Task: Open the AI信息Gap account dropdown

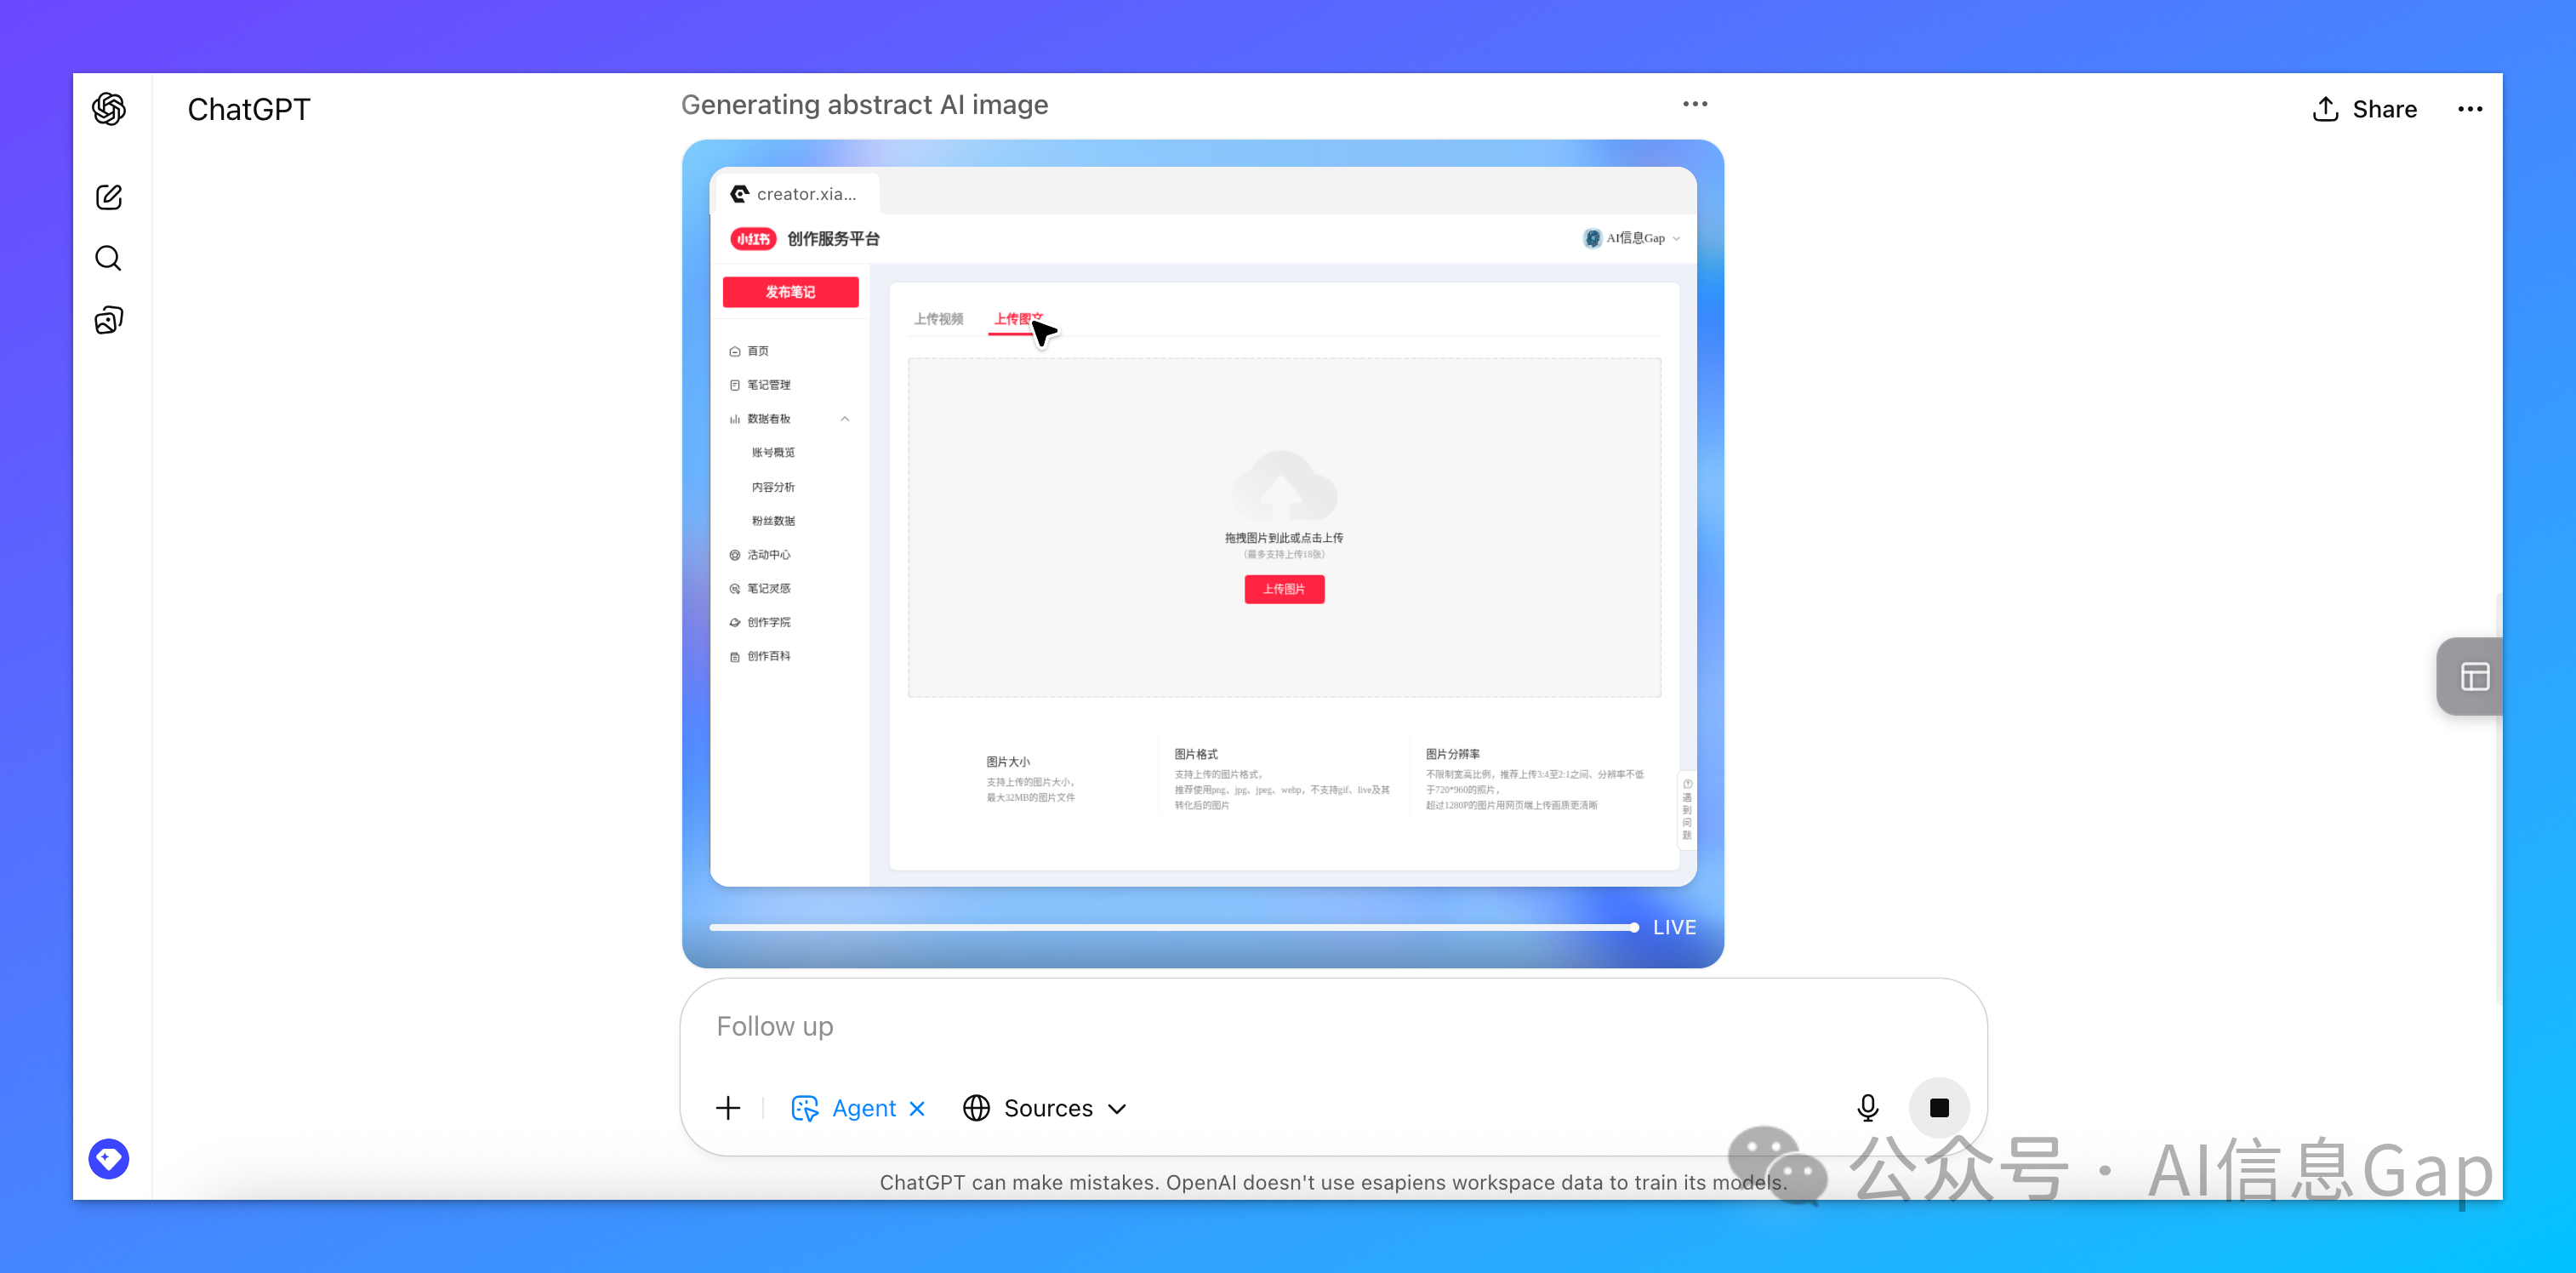Action: coord(1632,238)
